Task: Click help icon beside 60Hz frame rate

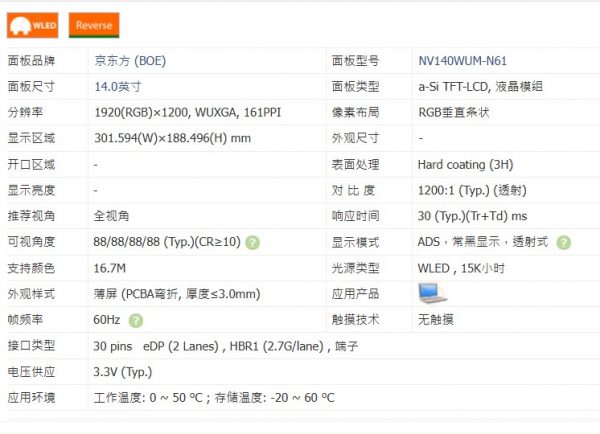Action: pos(135,320)
